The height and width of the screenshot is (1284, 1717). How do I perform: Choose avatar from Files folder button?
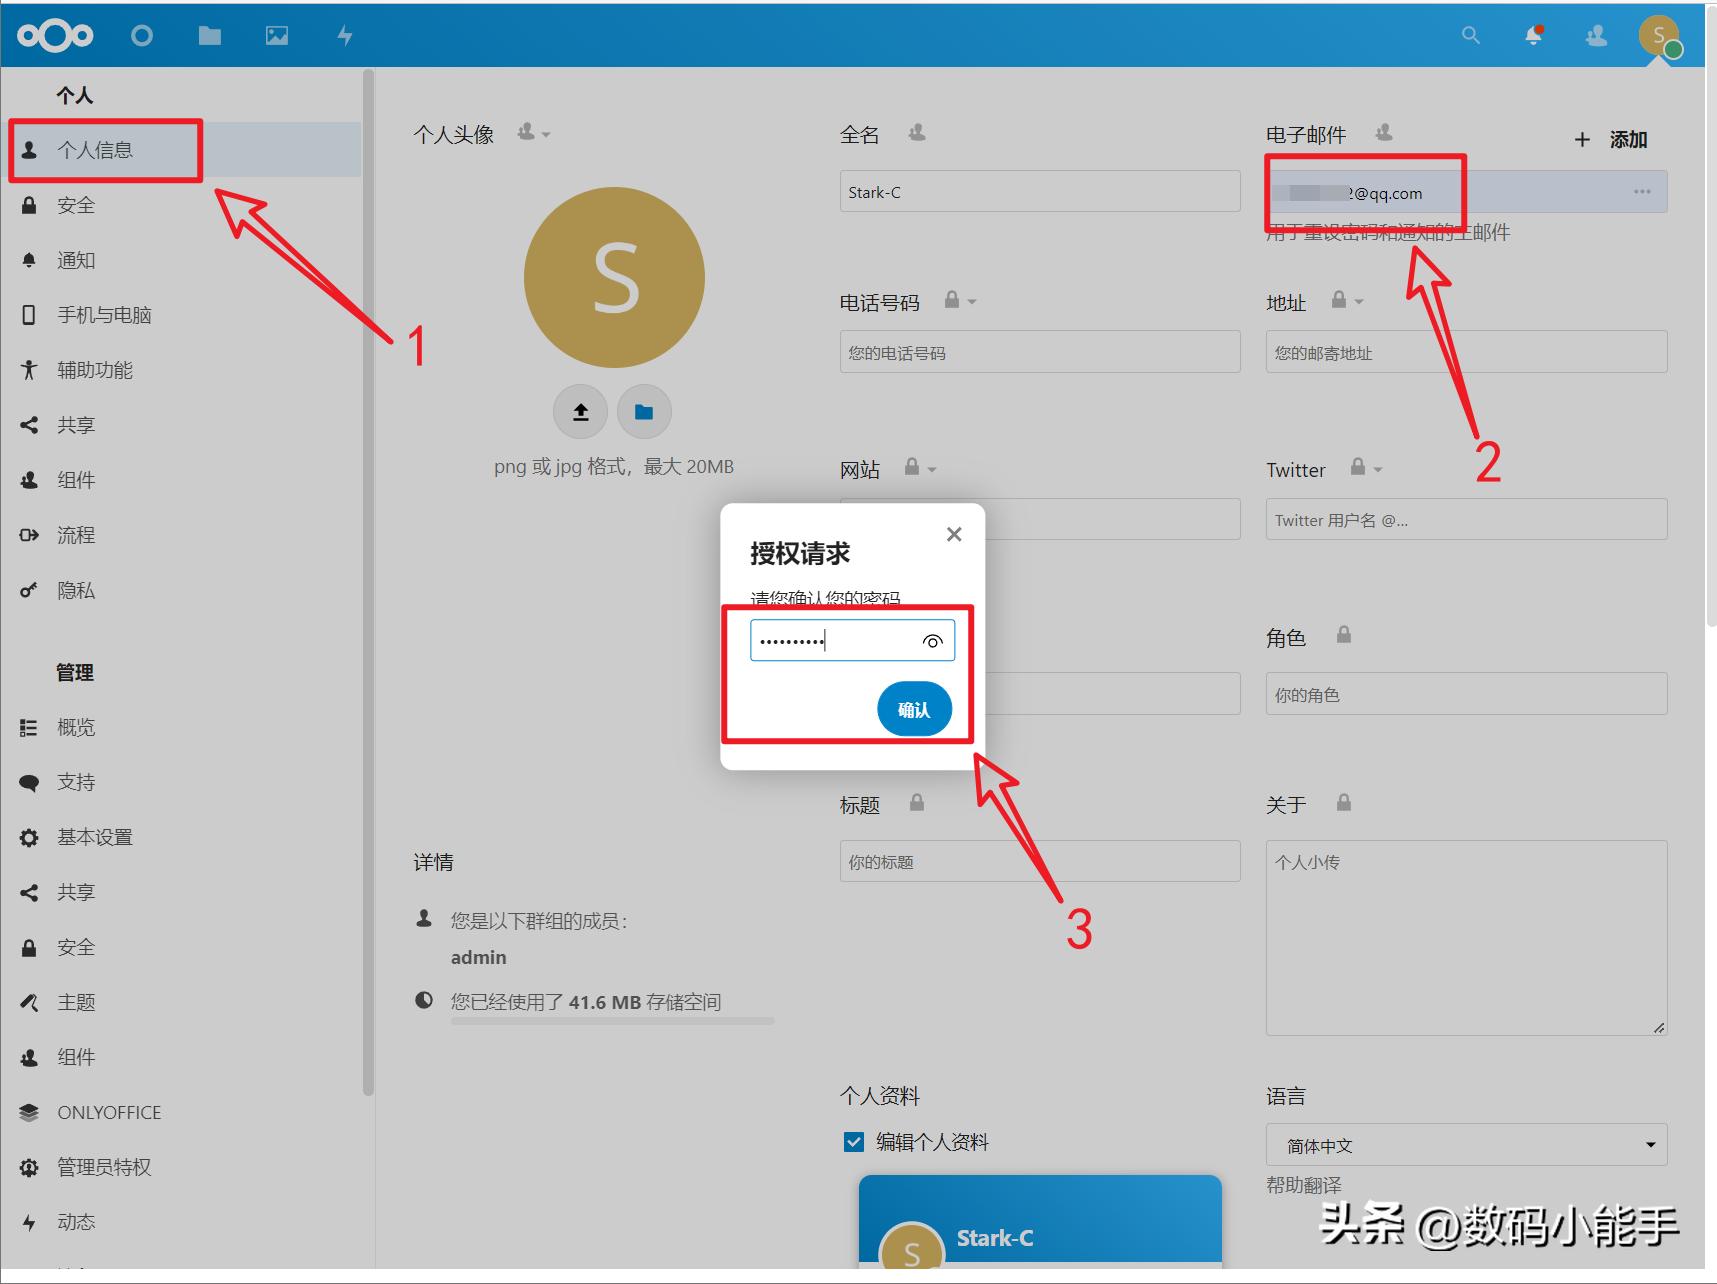644,412
